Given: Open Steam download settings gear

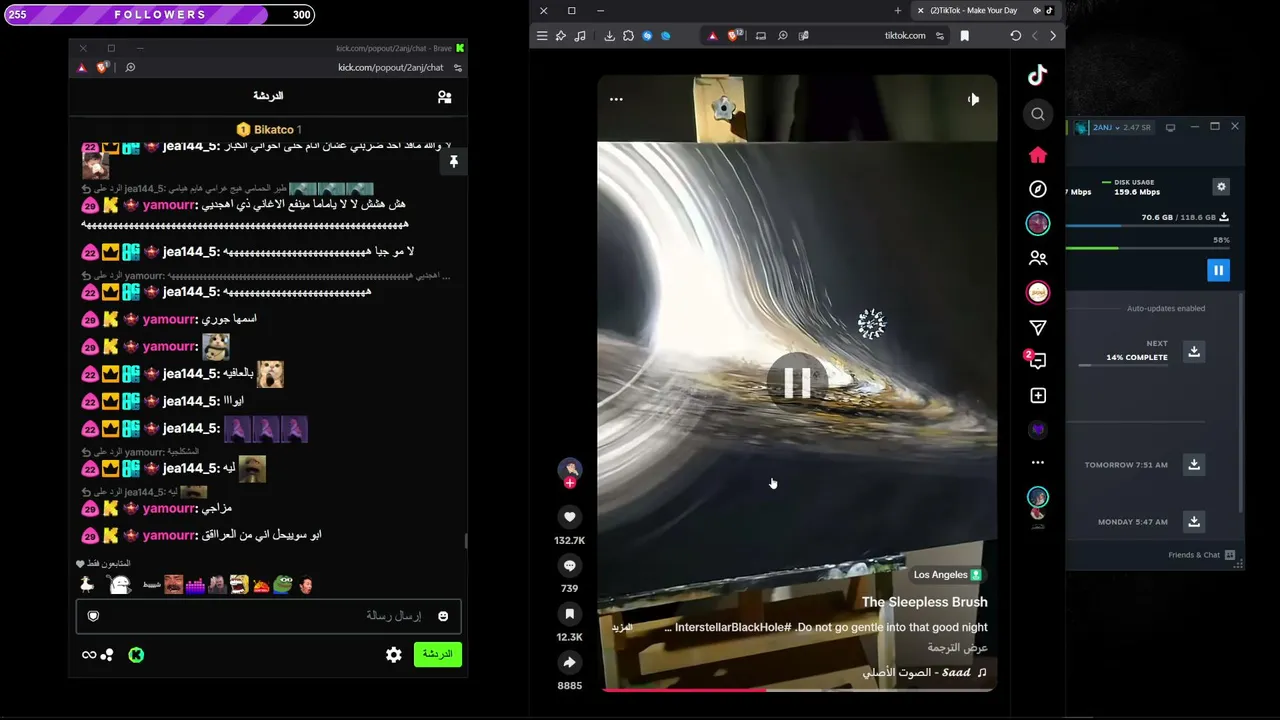Looking at the screenshot, I should 1221,187.
